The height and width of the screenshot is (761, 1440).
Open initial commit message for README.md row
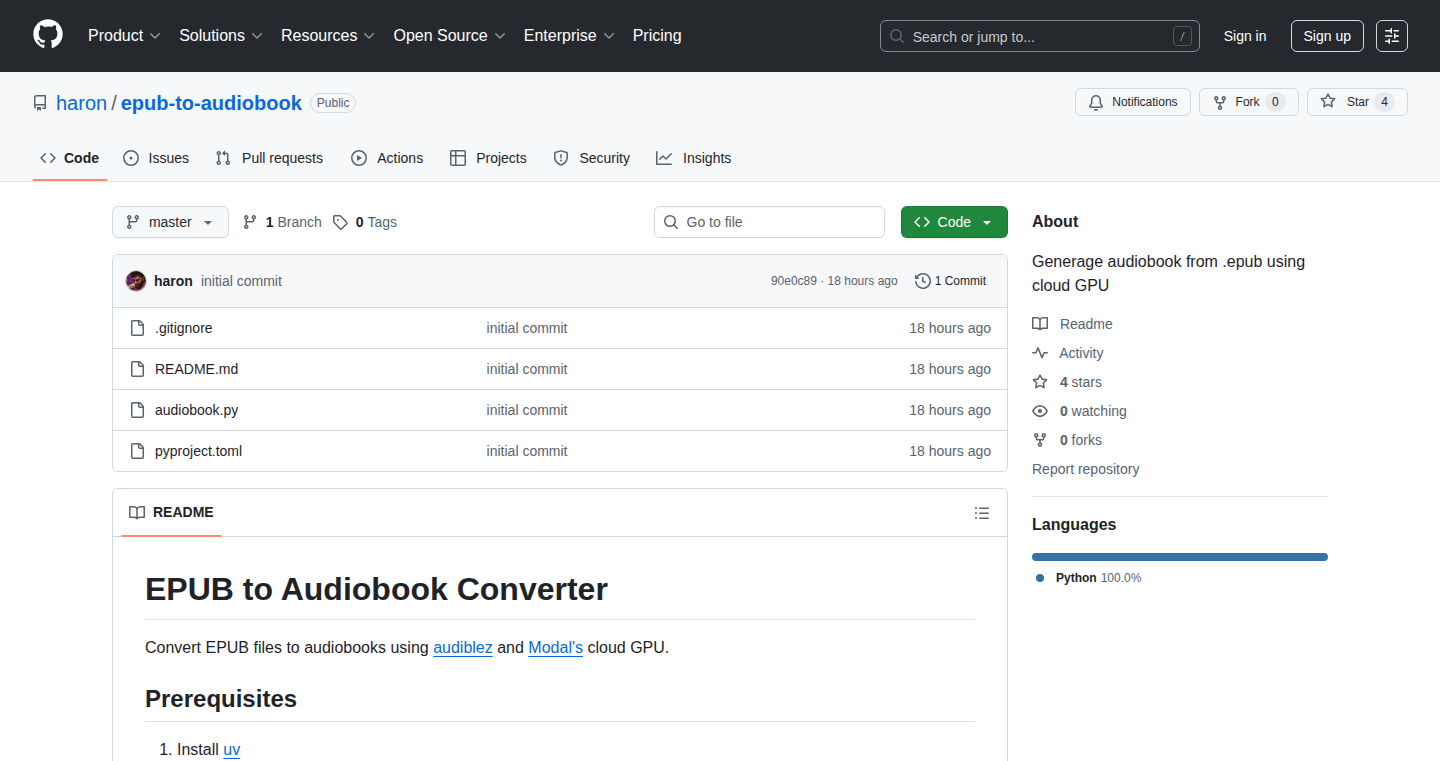pos(527,369)
